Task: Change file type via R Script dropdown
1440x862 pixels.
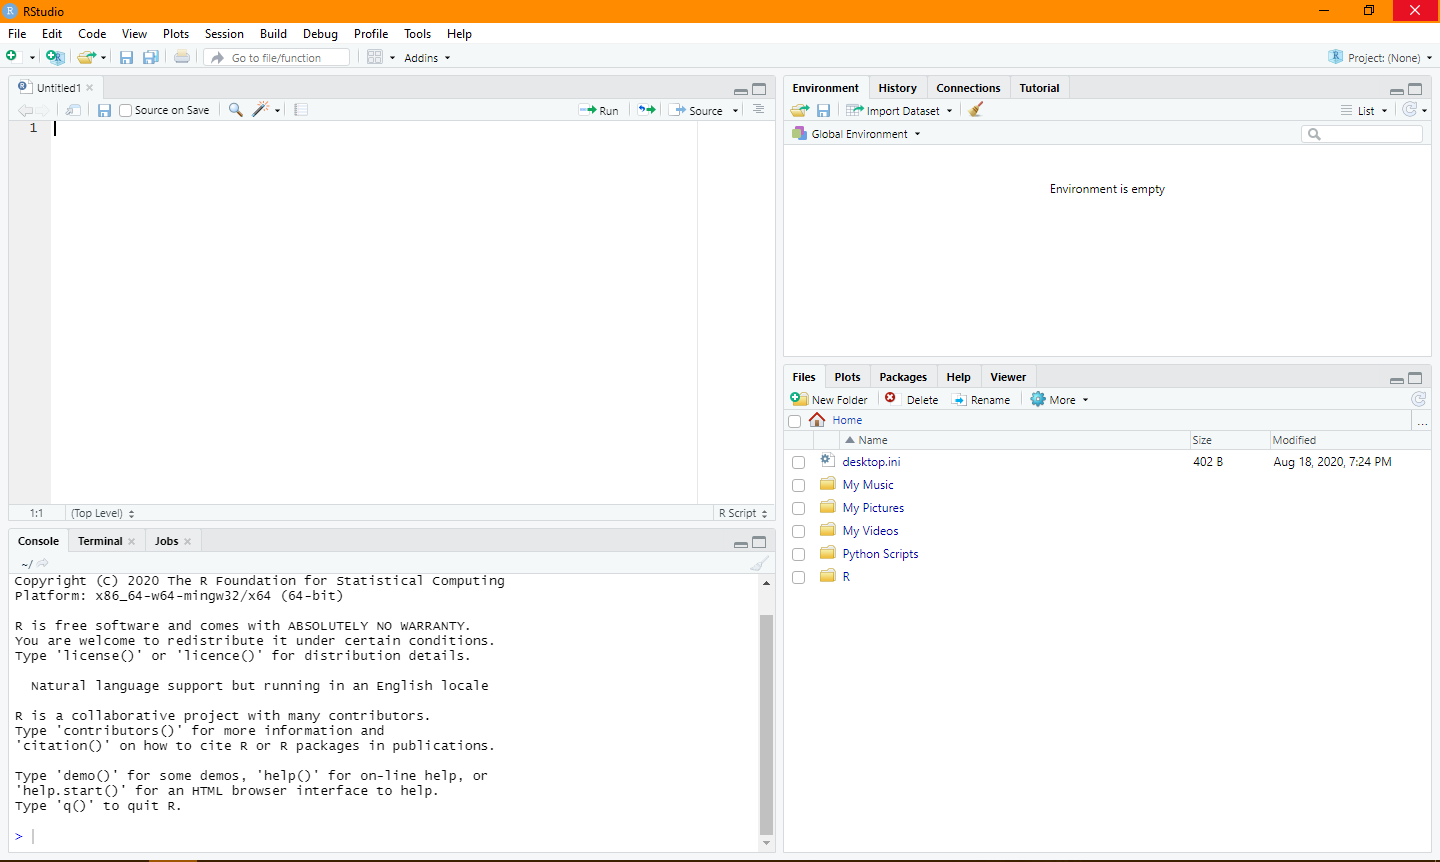Action: coord(743,513)
